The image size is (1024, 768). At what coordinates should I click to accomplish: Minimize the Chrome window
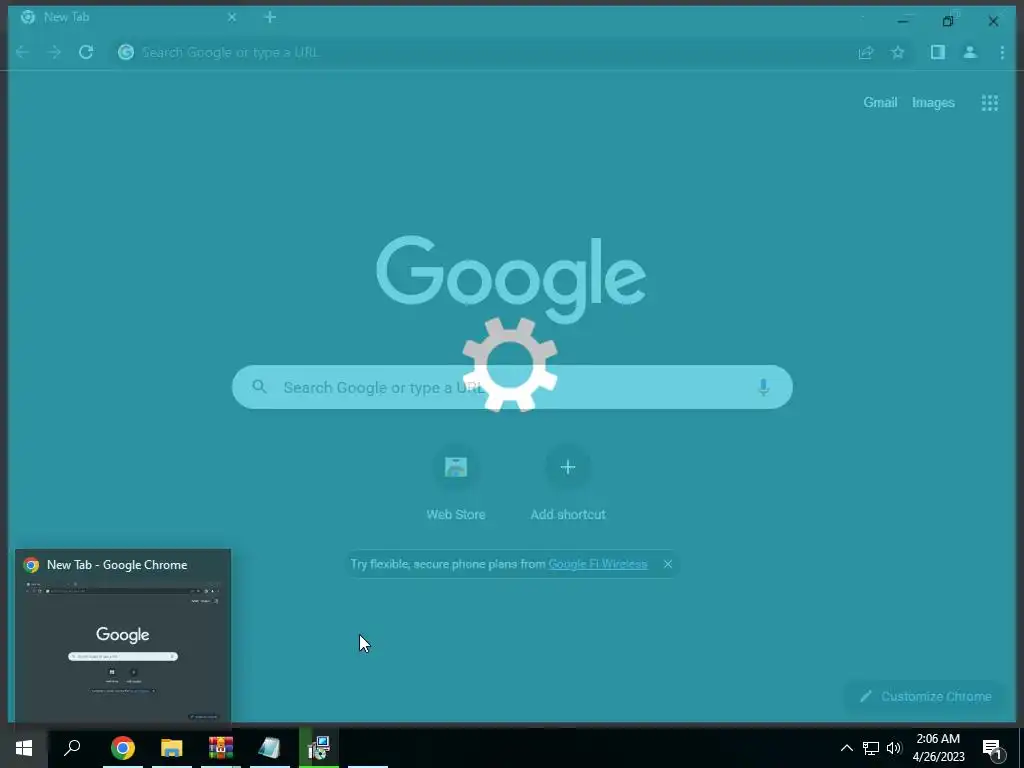point(903,21)
